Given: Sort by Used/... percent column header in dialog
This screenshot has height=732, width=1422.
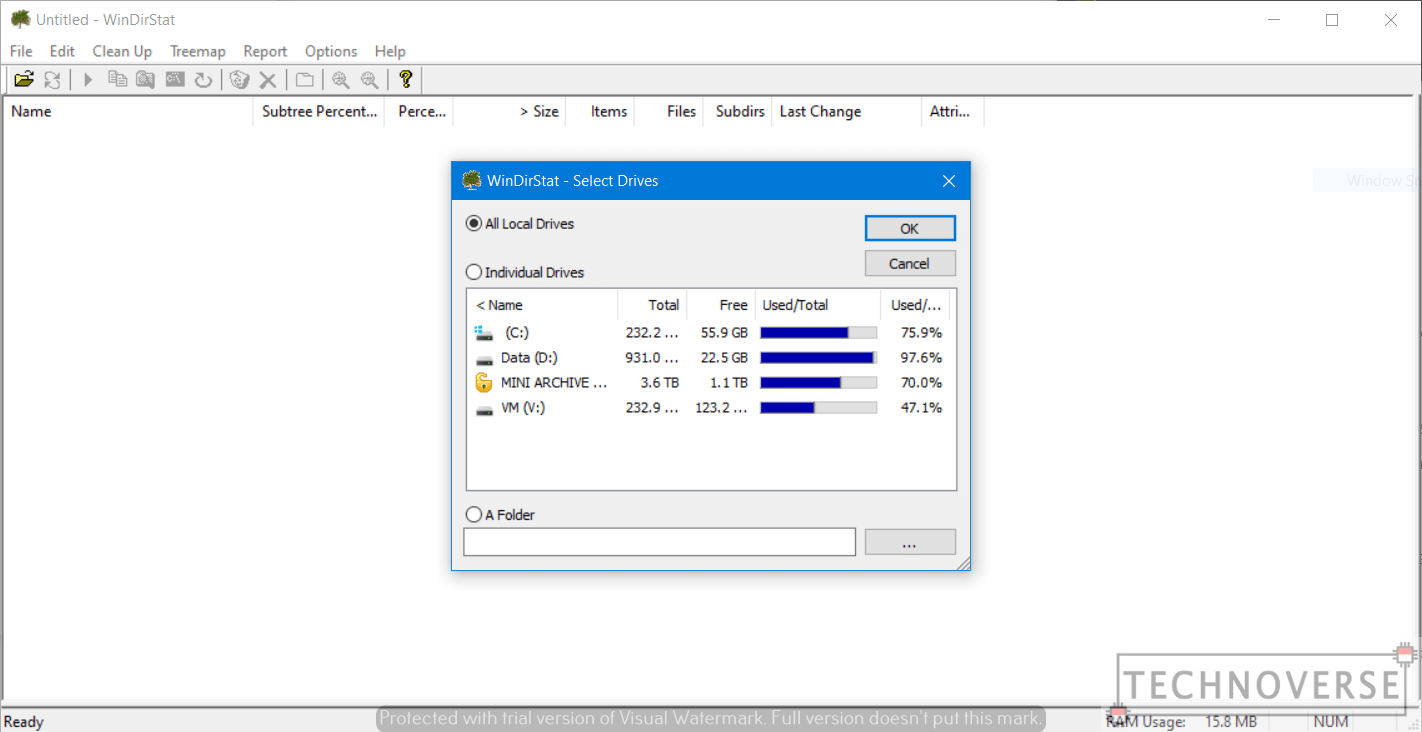Looking at the screenshot, I should [x=915, y=305].
